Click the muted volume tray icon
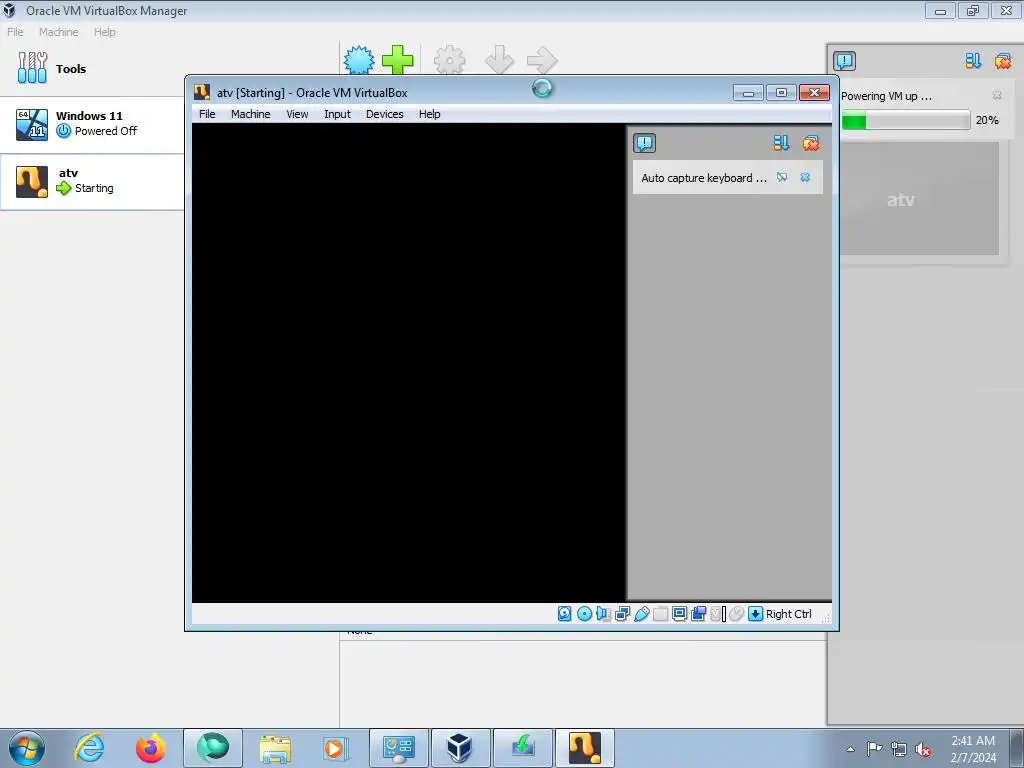Image resolution: width=1024 pixels, height=768 pixels. (923, 749)
